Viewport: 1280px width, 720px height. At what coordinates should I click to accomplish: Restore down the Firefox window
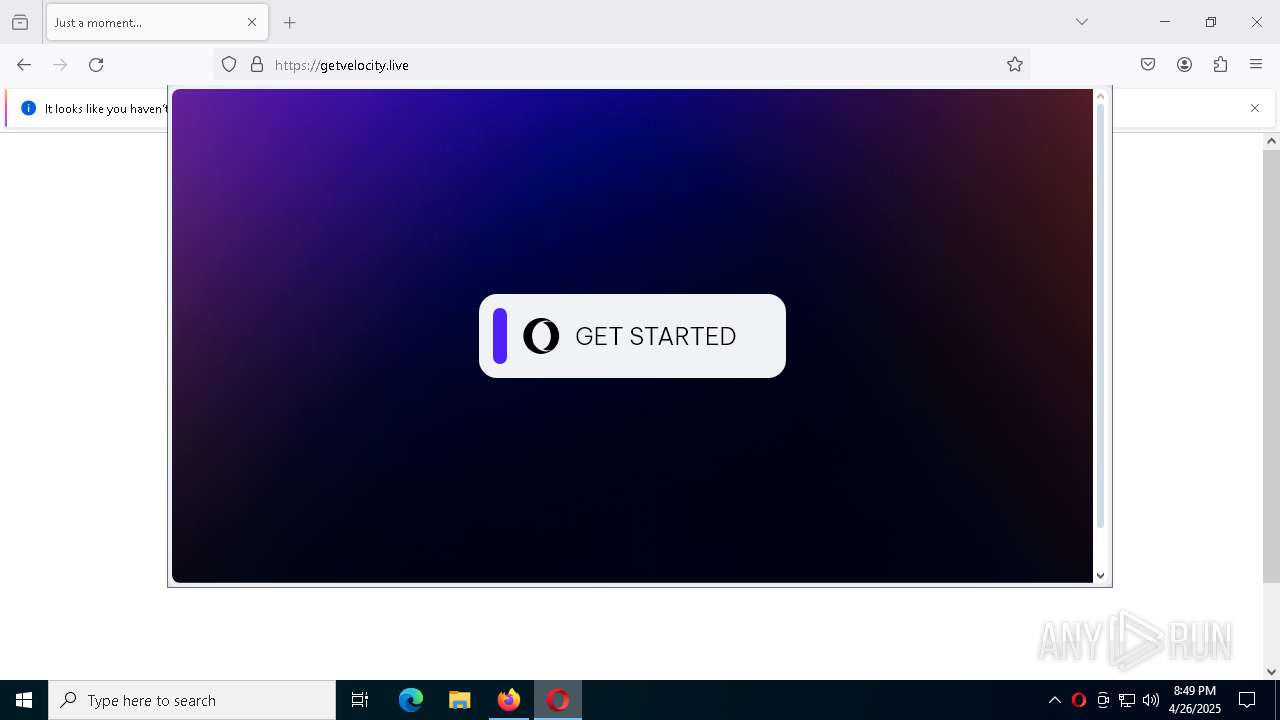click(x=1211, y=22)
